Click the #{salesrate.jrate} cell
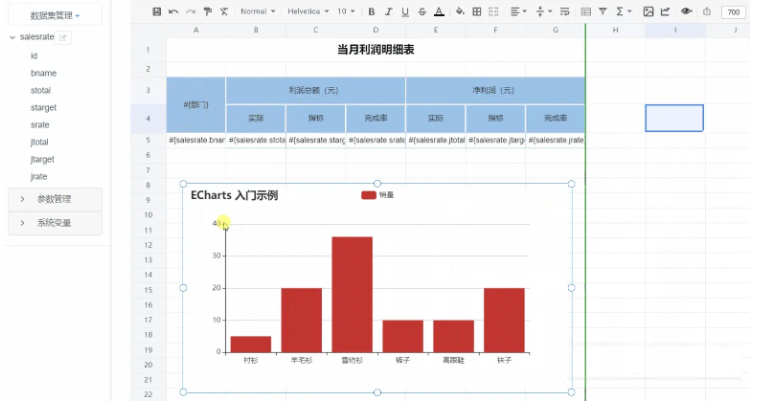The height and width of the screenshot is (402, 762). tap(555, 140)
